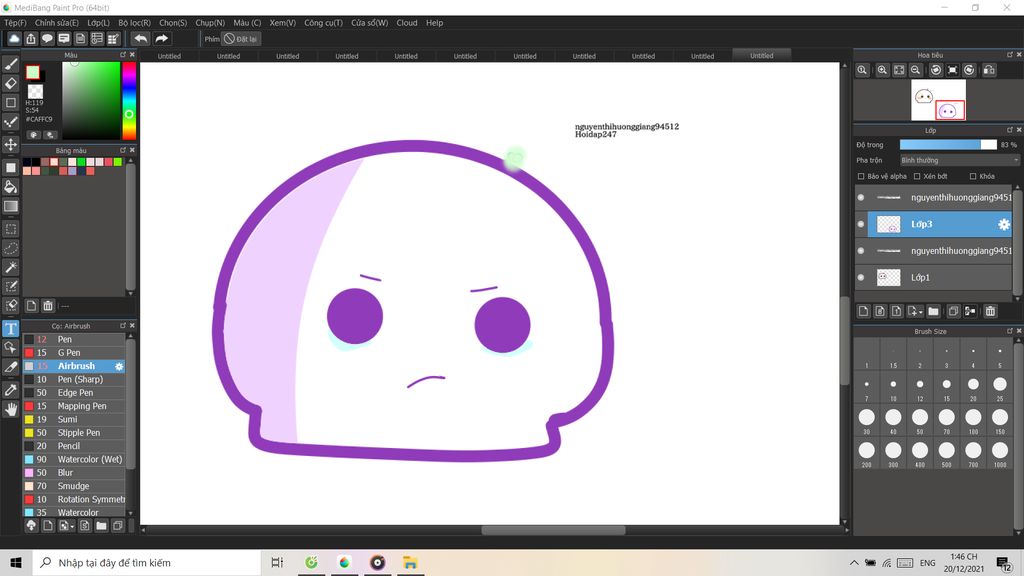
Task: Enable the Xén bớt checkbox
Action: point(917,176)
